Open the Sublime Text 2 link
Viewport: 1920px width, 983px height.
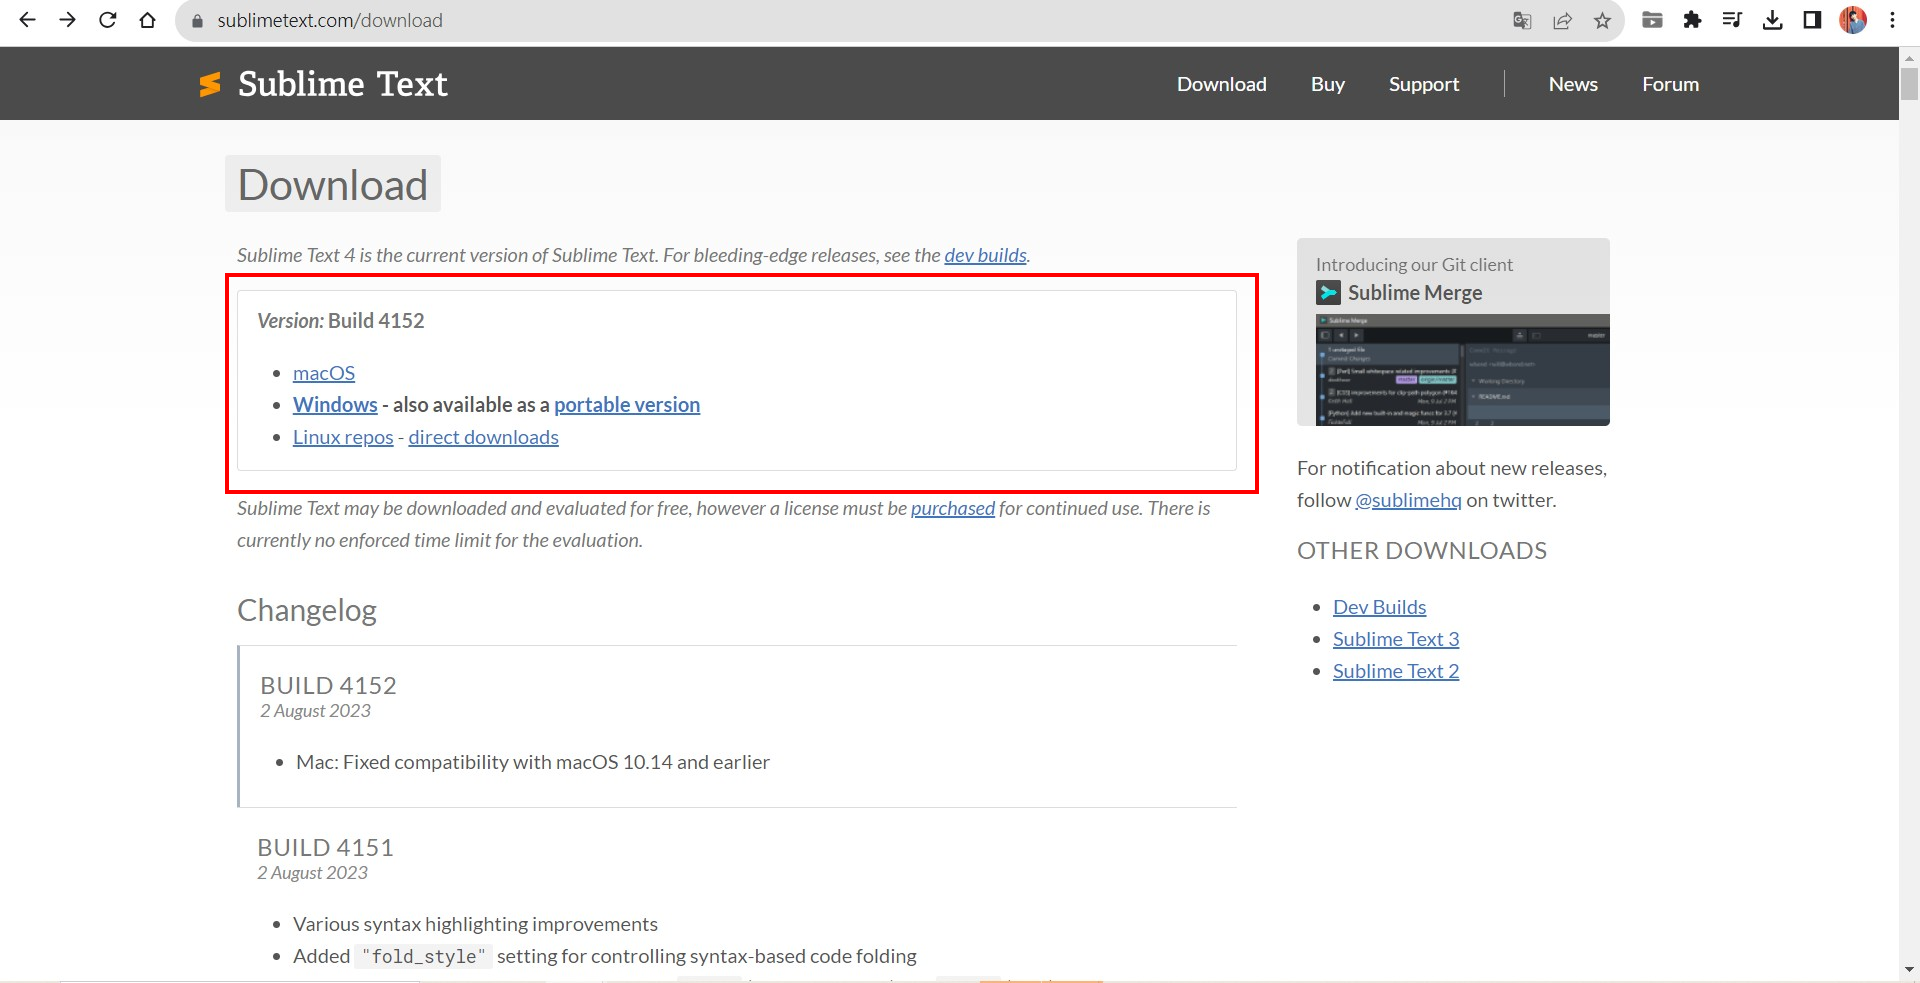click(x=1396, y=671)
